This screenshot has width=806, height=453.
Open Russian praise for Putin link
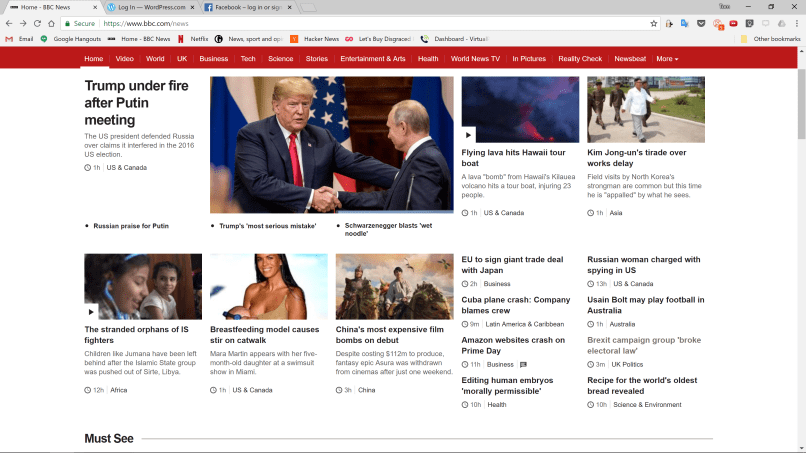(x=131, y=226)
